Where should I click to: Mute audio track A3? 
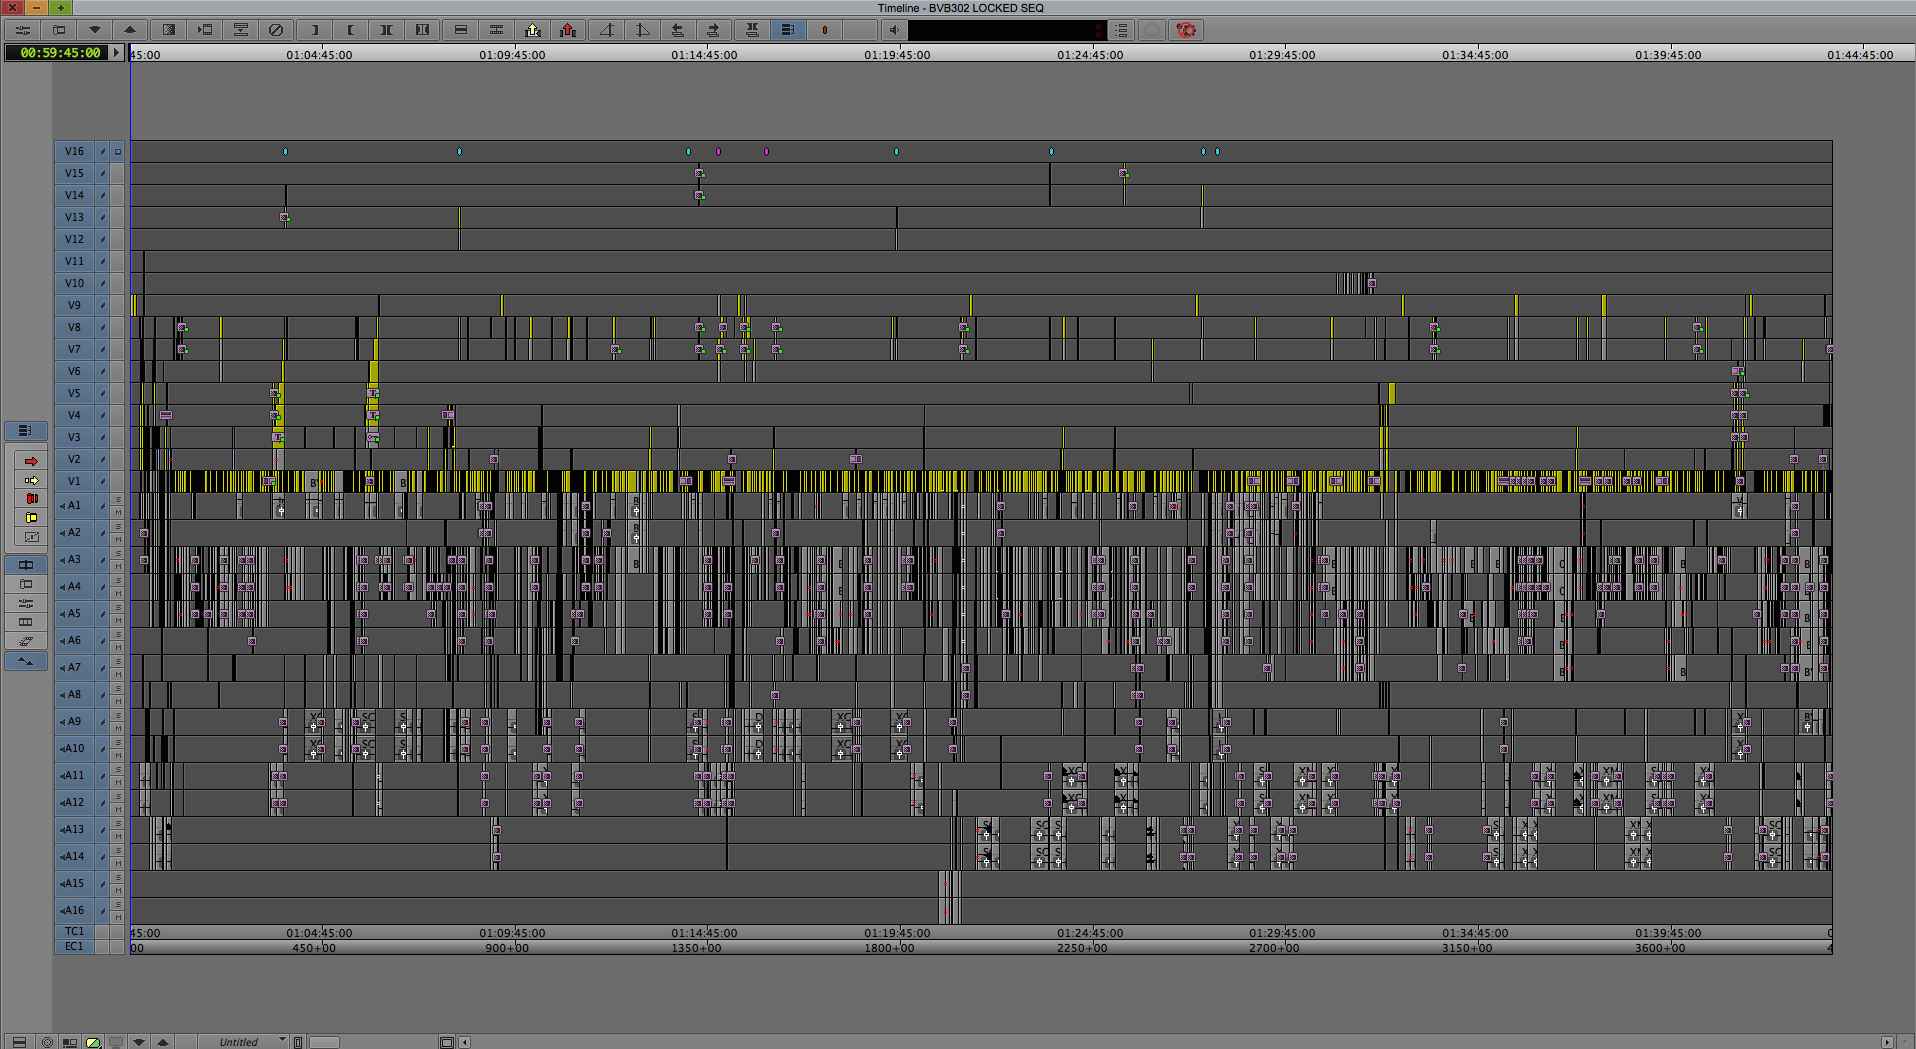(118, 566)
